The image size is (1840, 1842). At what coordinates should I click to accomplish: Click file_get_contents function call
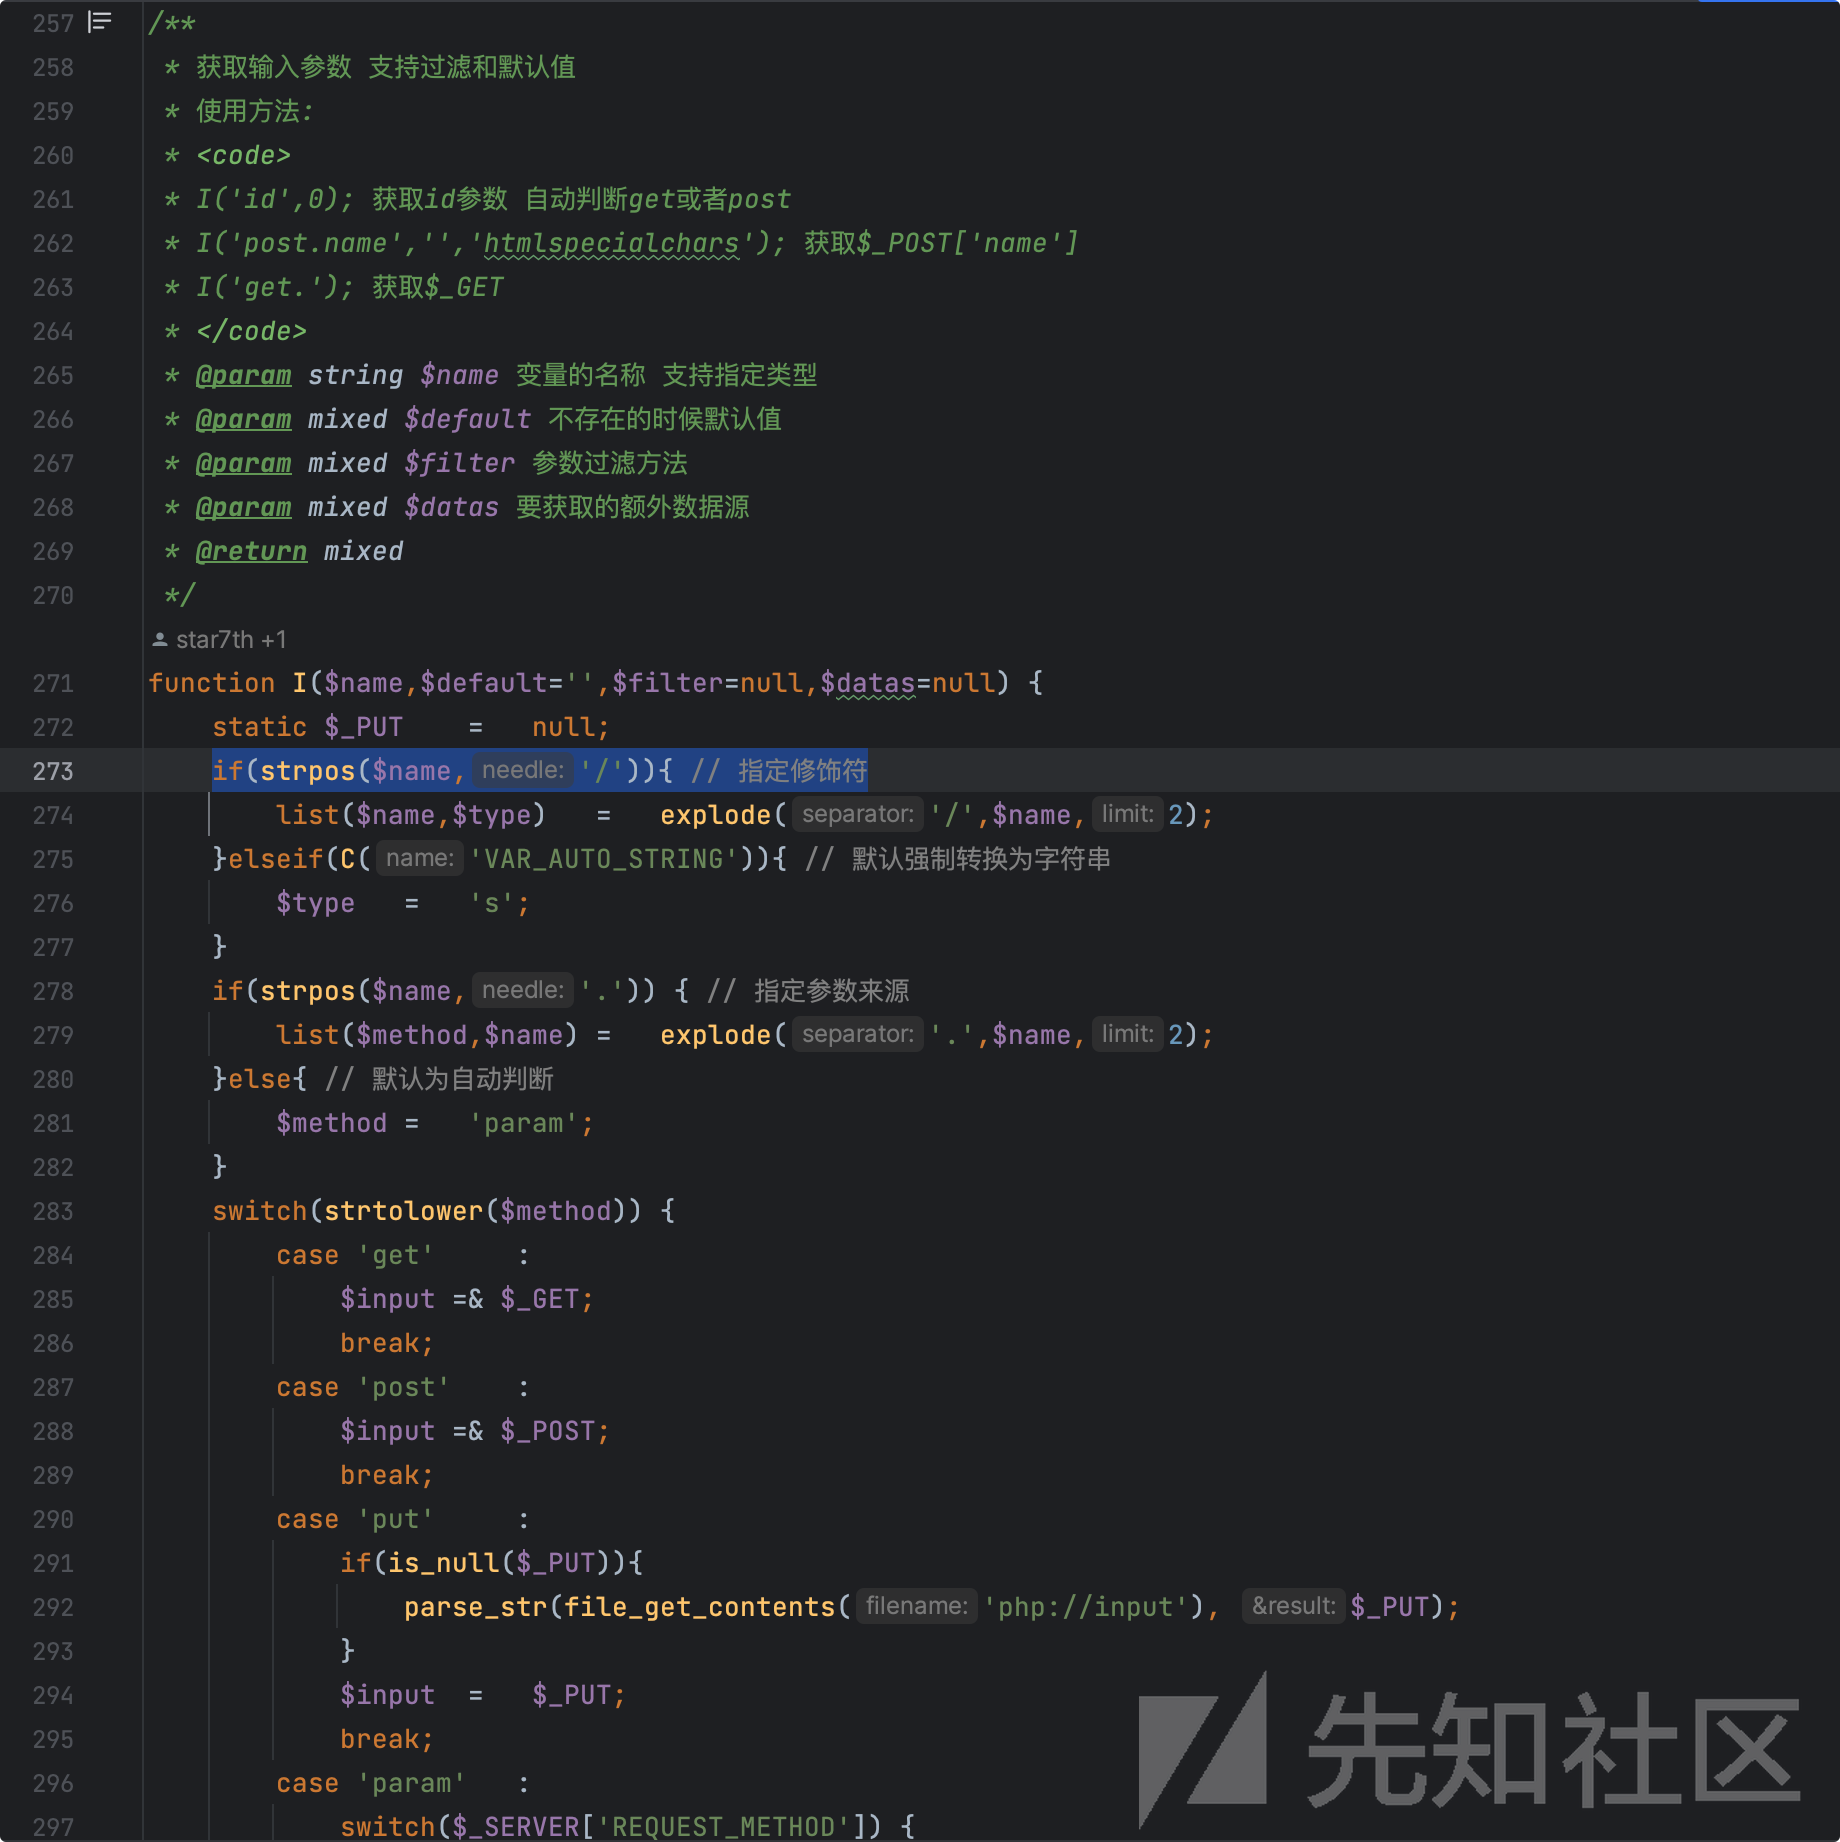click(700, 1607)
